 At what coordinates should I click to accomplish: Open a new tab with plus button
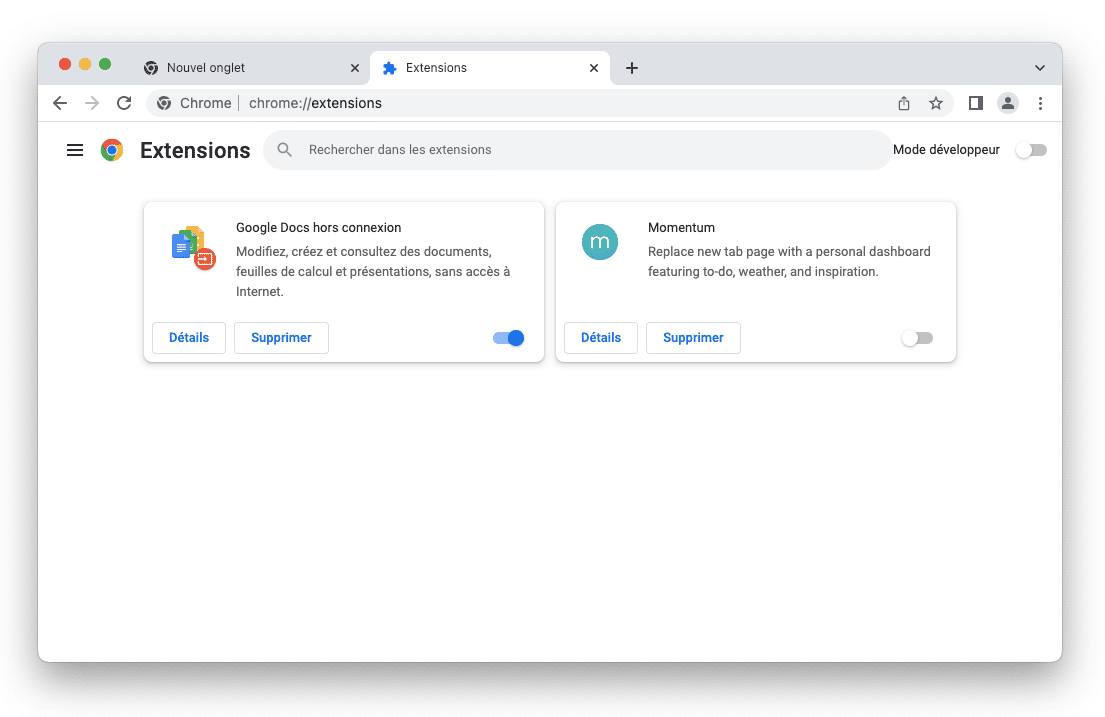click(632, 68)
